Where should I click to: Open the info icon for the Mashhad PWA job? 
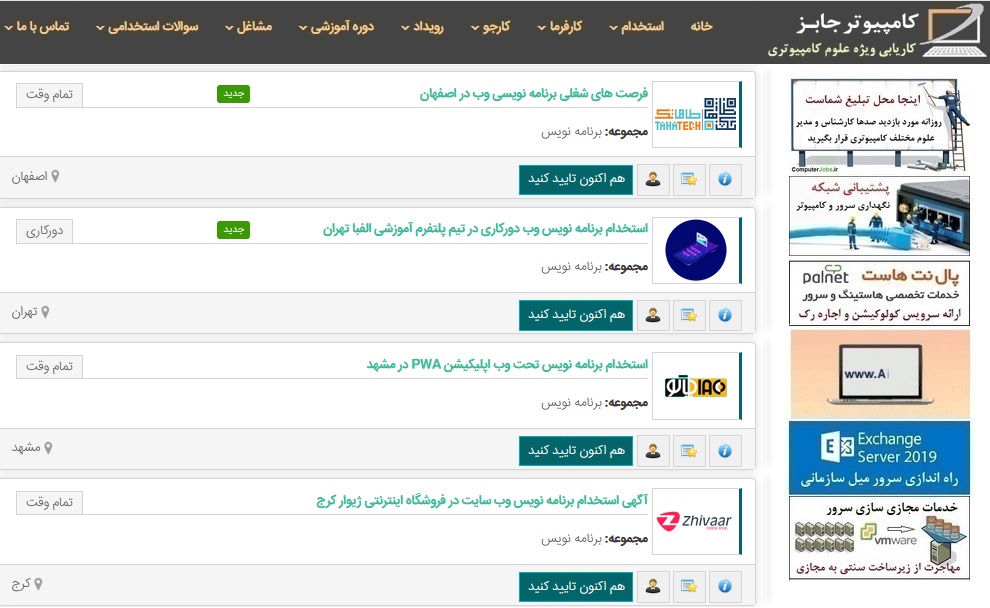coord(725,451)
